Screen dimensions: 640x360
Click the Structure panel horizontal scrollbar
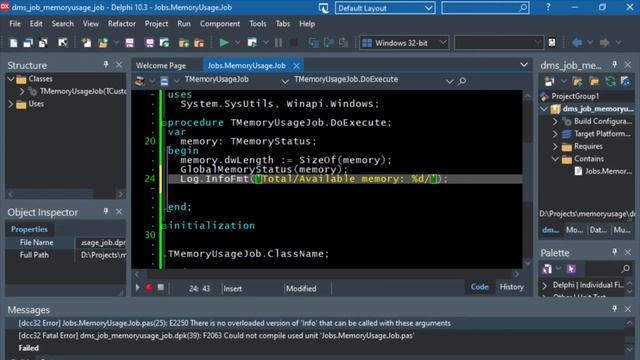pyautogui.click(x=65, y=194)
